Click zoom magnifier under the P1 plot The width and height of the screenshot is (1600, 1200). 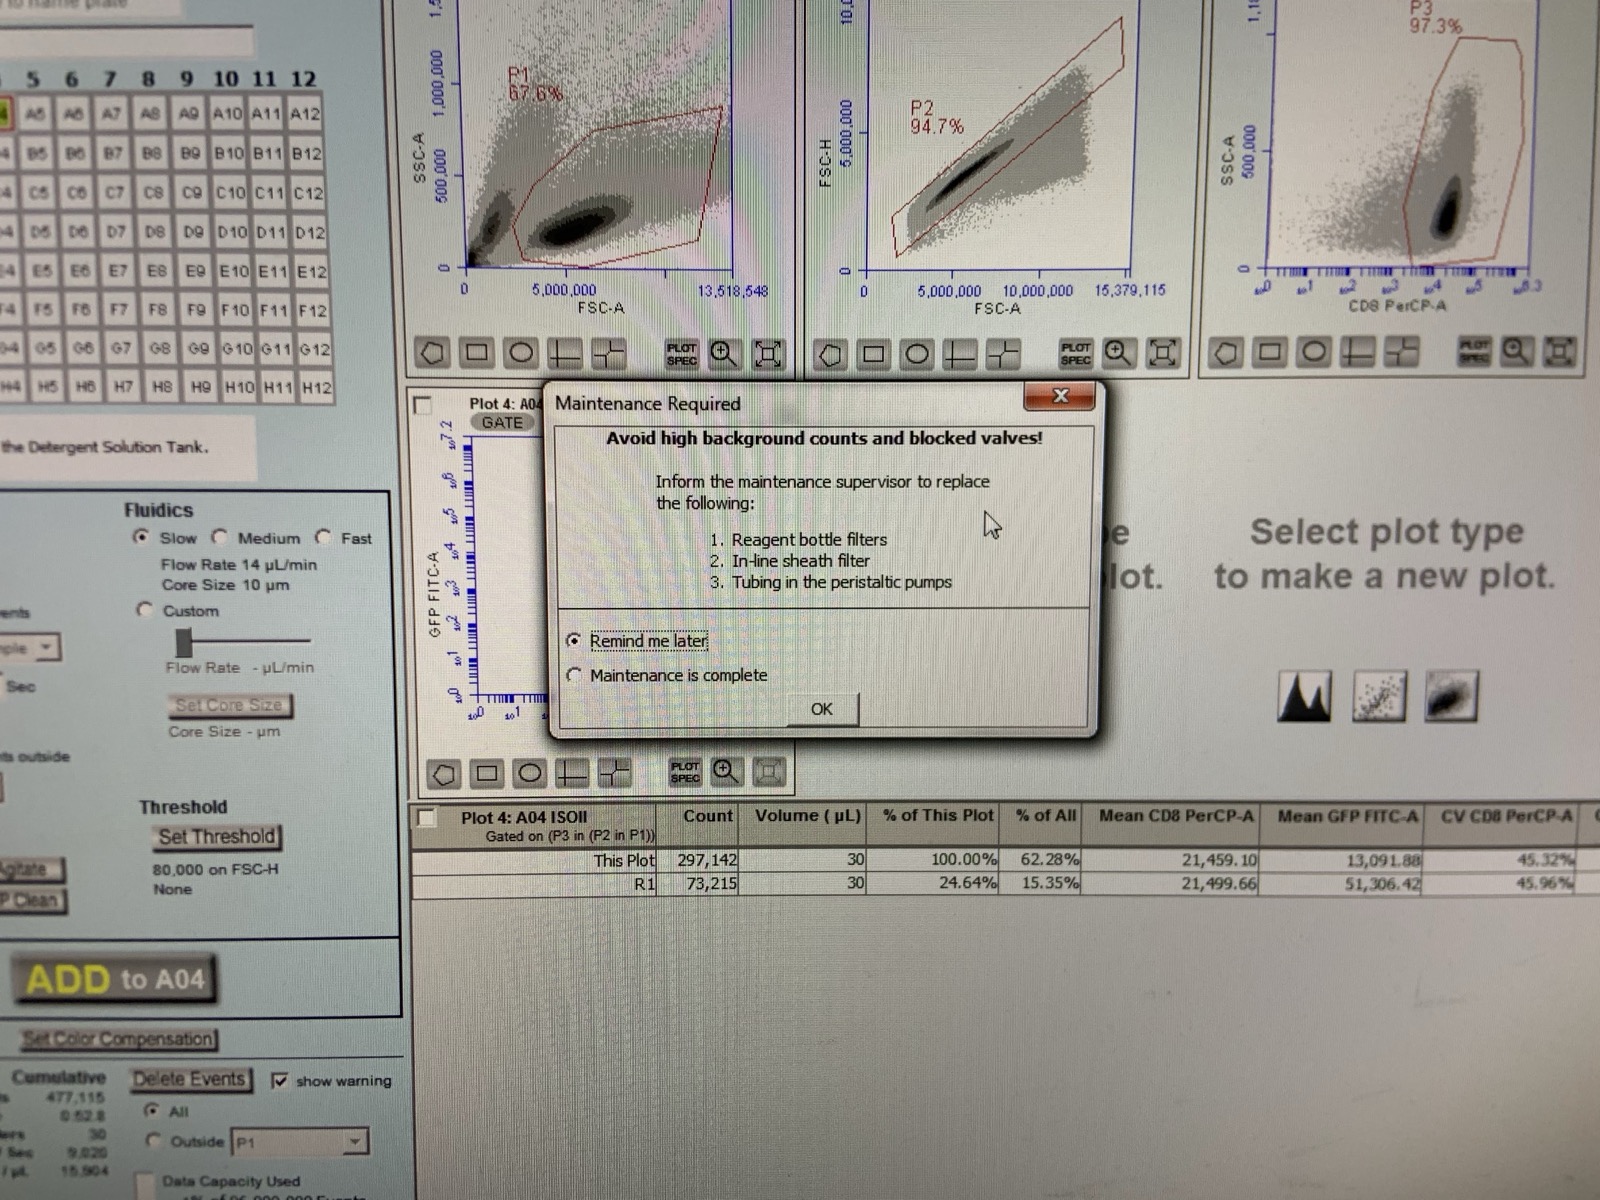click(724, 353)
